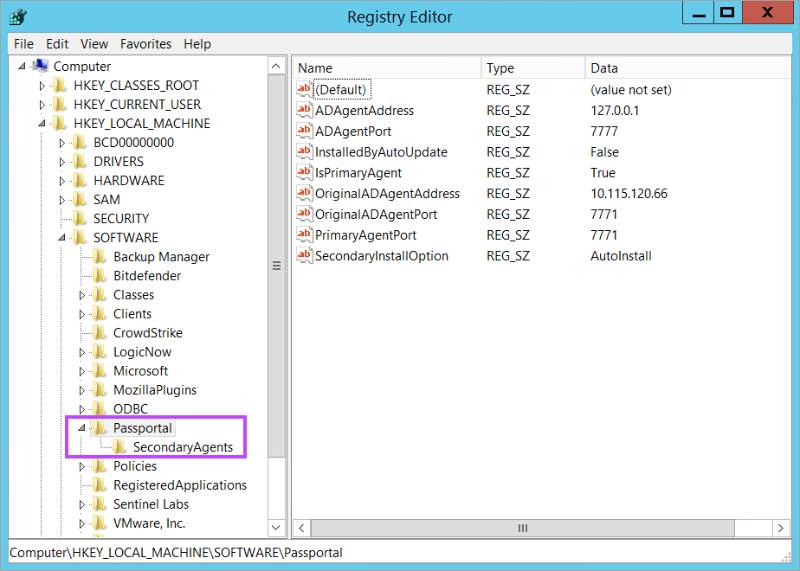Viewport: 800px width, 571px height.
Task: Sort values by the Name column header
Action: click(387, 68)
